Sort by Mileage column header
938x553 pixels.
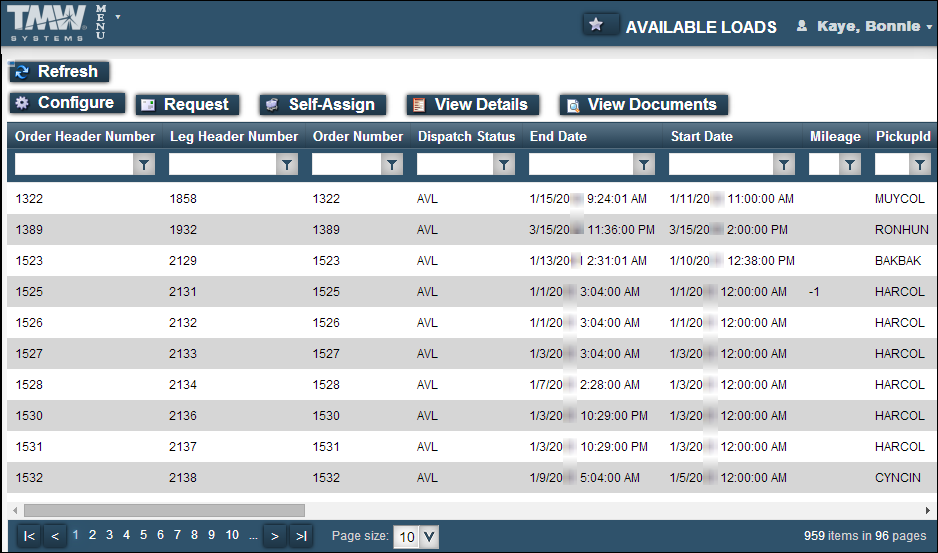pyautogui.click(x=835, y=136)
